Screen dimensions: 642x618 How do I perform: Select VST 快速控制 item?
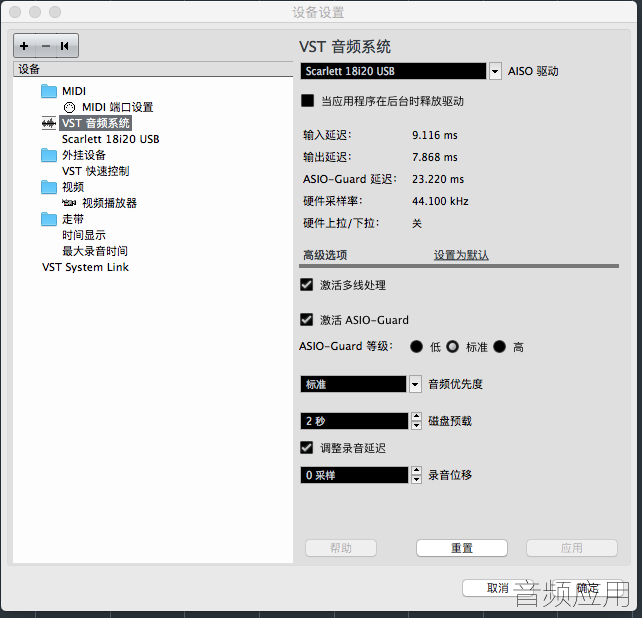[95, 171]
